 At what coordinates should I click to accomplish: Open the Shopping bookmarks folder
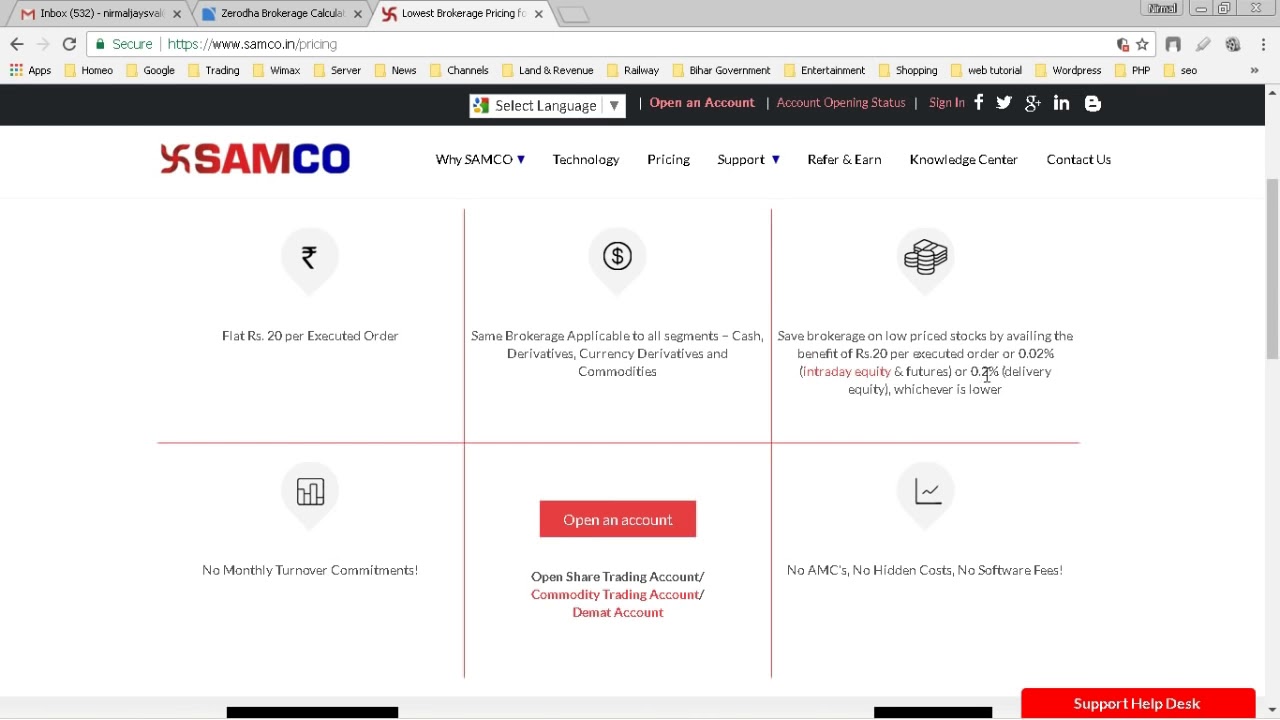point(908,70)
